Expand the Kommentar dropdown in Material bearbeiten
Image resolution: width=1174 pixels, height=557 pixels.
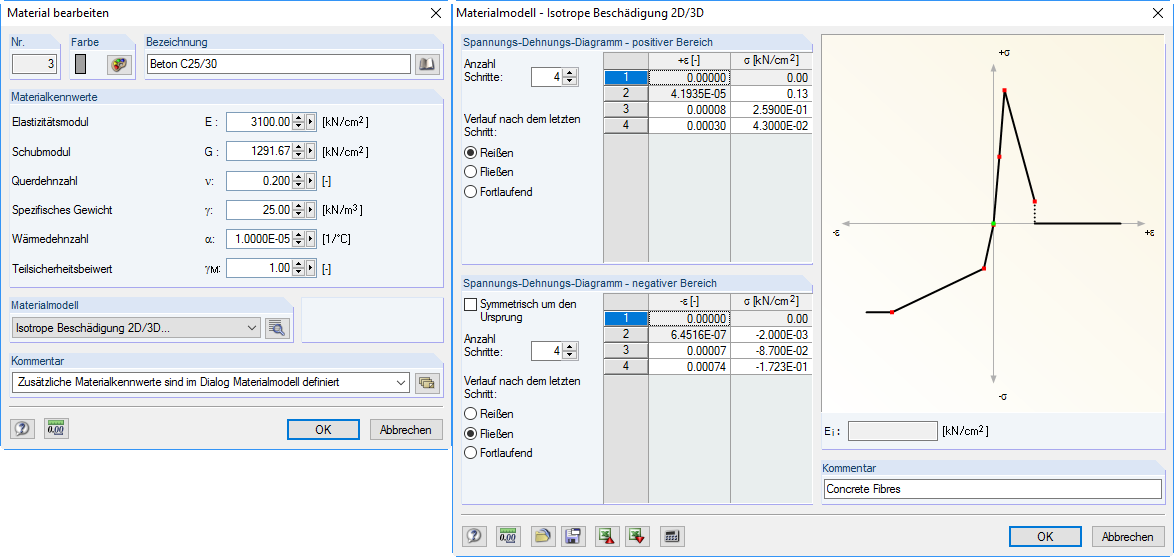[401, 383]
